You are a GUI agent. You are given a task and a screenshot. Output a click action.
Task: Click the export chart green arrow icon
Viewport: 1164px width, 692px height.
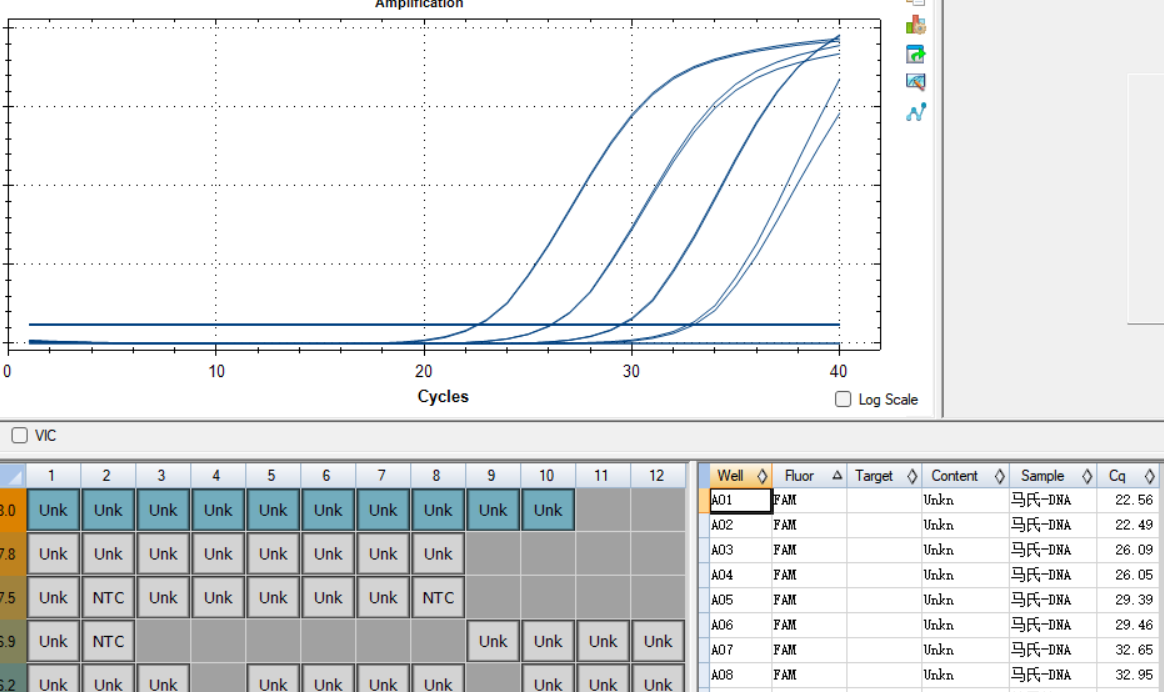(x=915, y=53)
